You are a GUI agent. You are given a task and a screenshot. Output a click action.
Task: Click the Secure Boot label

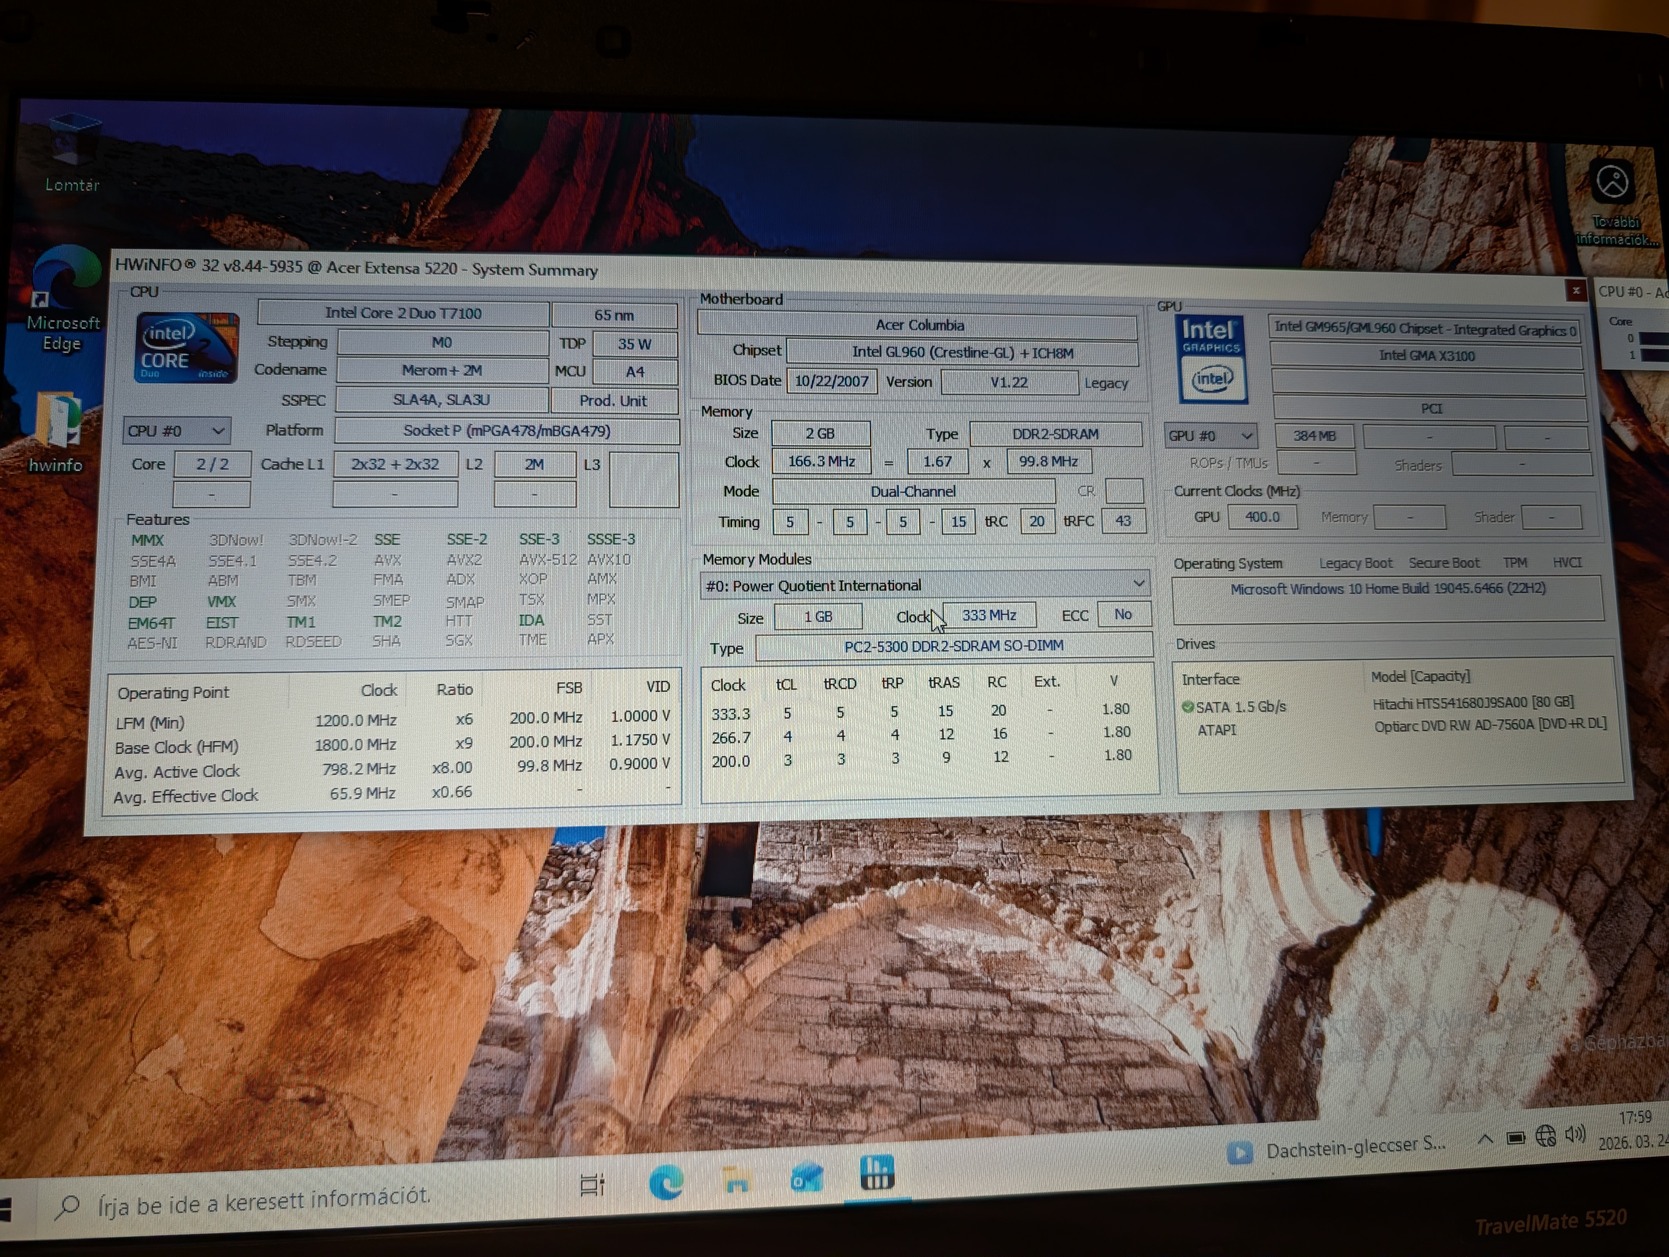(1444, 563)
